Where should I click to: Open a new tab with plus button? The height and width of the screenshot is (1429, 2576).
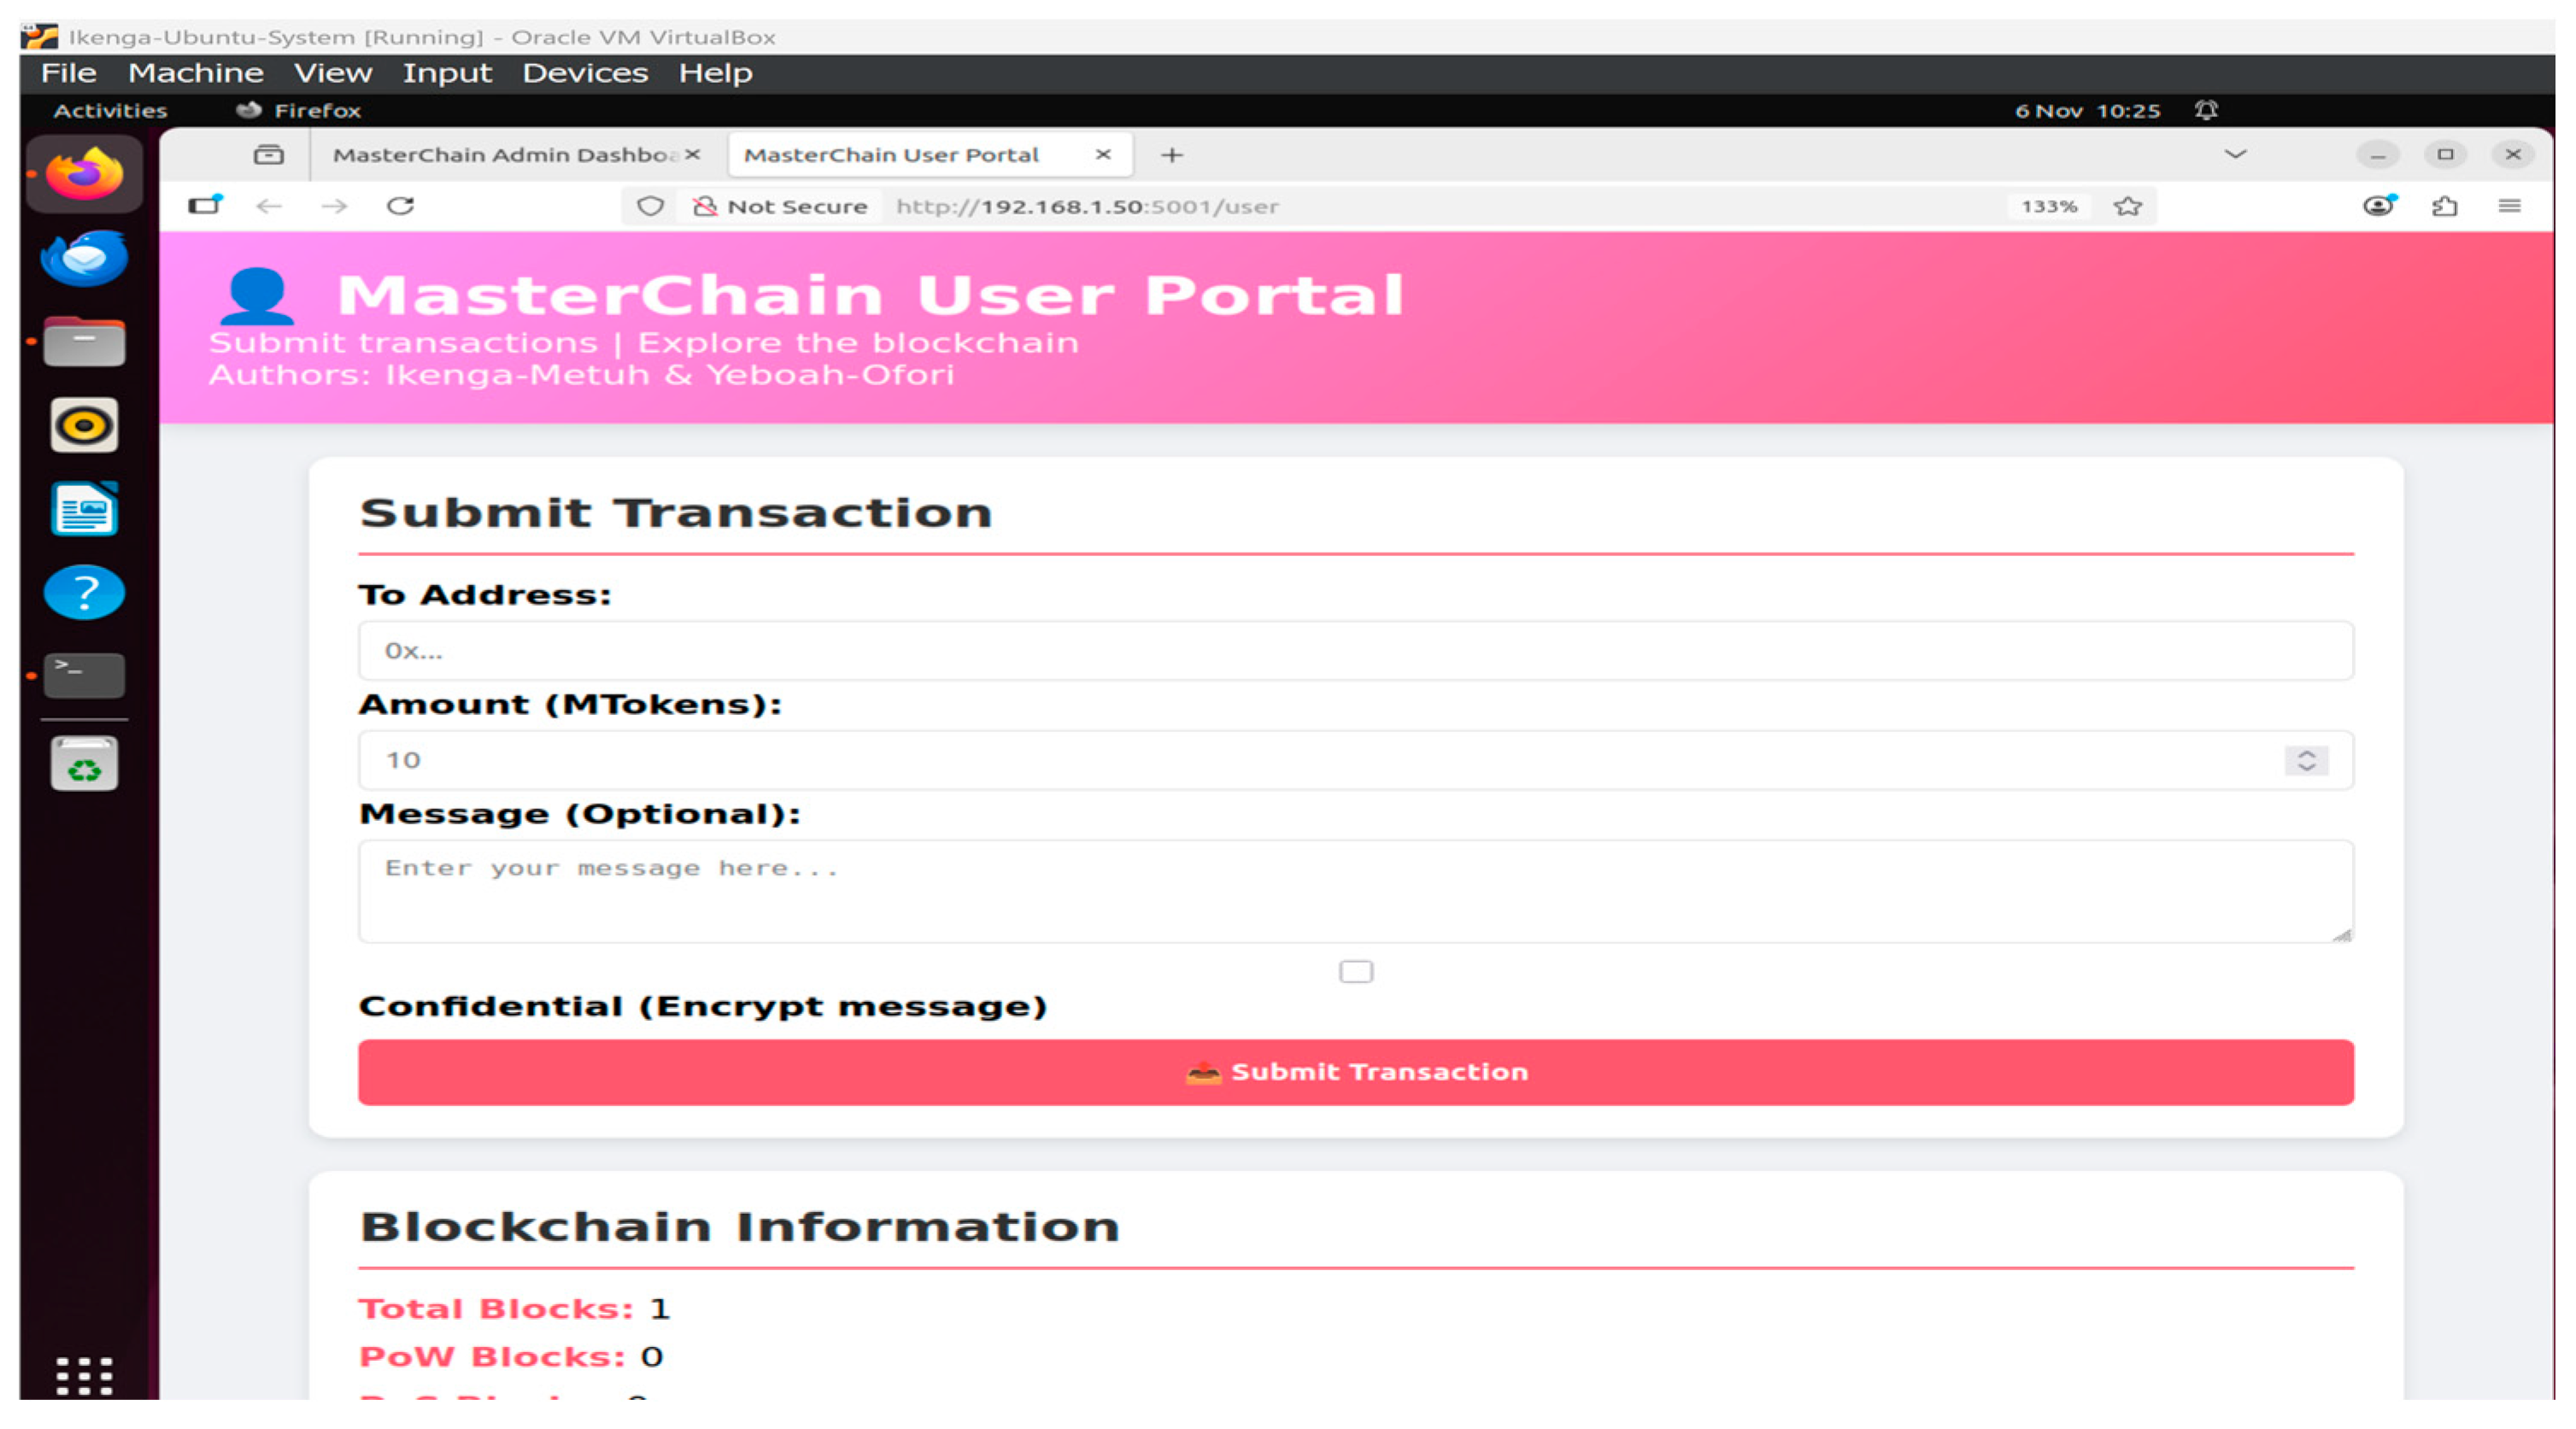click(1172, 155)
